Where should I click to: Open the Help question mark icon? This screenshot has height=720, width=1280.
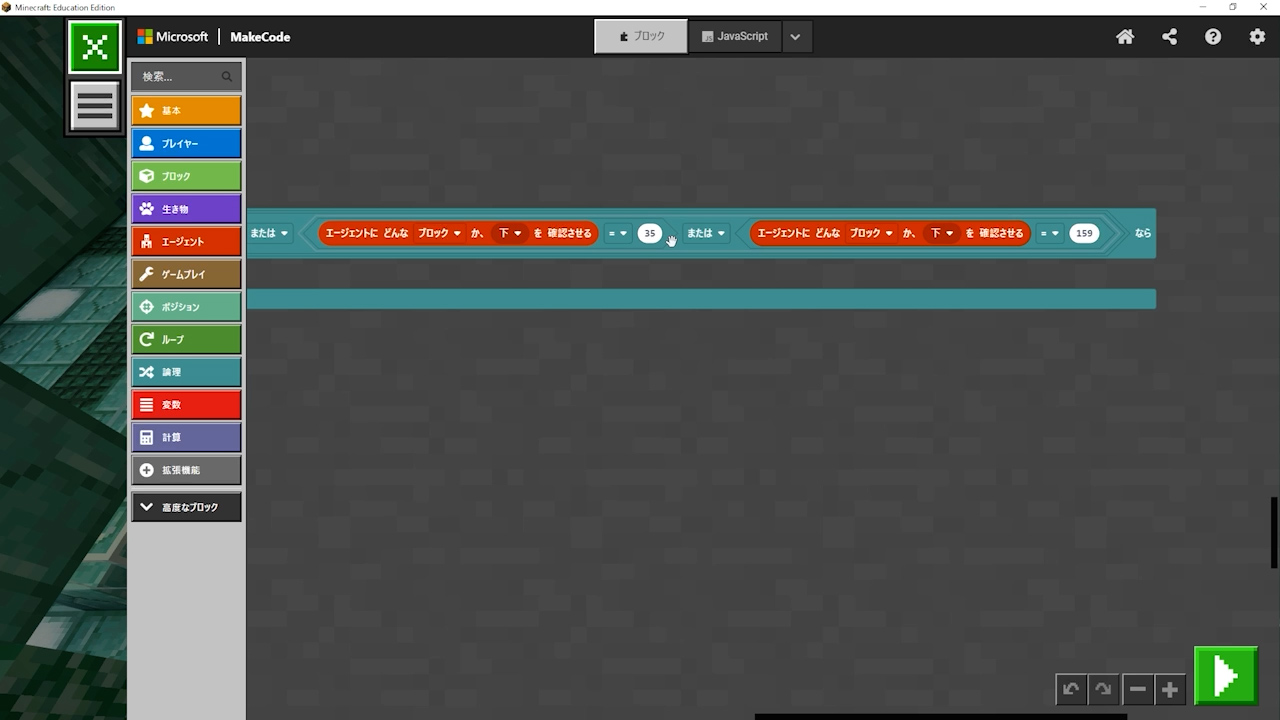click(x=1213, y=37)
